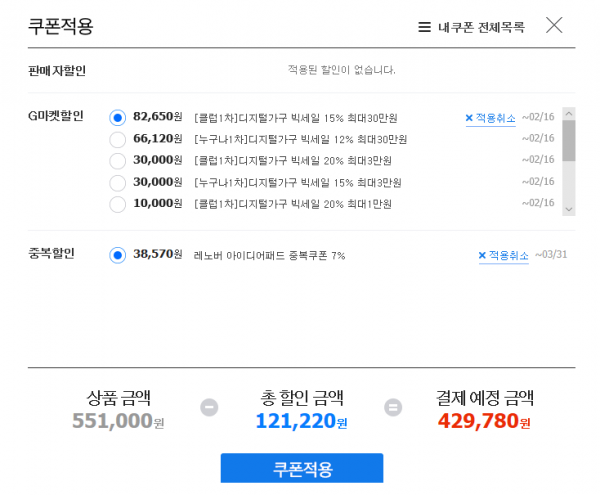This screenshot has height=495, width=600.
Task: Click the coupon list scroll up arrow
Action: [569, 114]
